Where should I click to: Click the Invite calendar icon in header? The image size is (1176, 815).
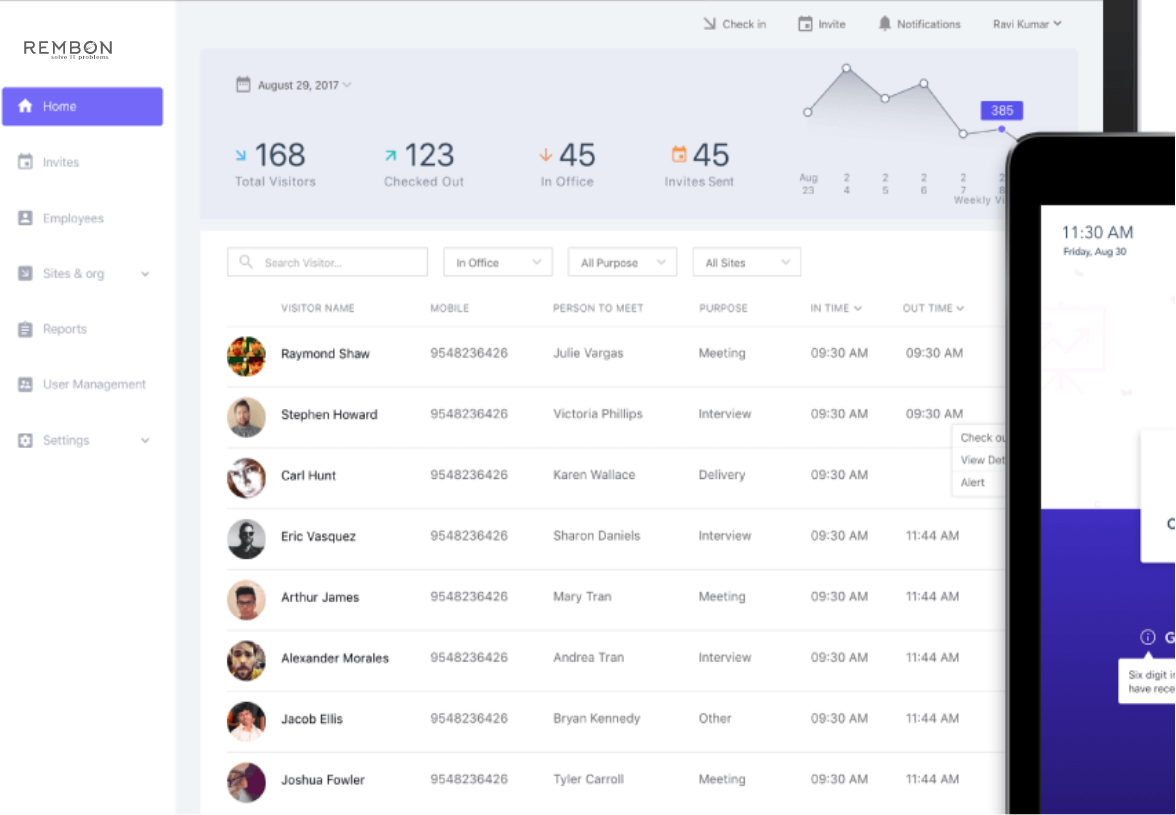805,24
